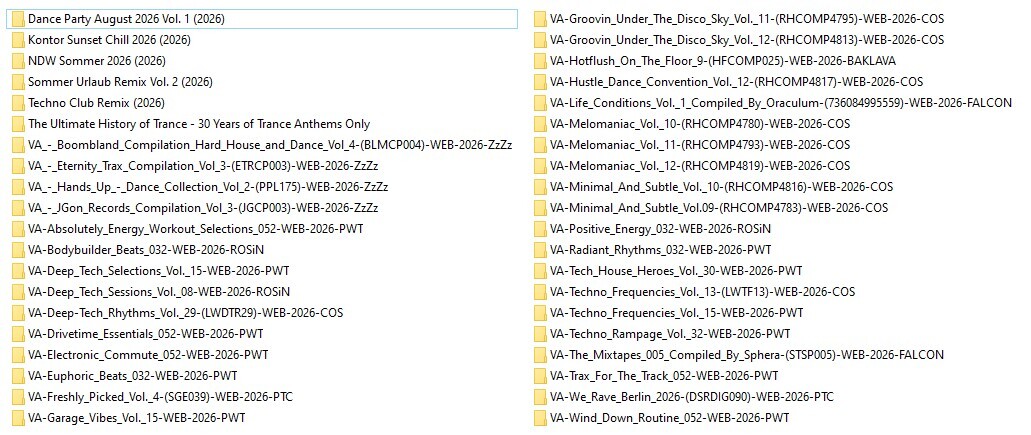The height and width of the screenshot is (435, 1031).
Task: Click folder icon of JGon_Records_Compilation_Vol_3
Action: pos(18,208)
